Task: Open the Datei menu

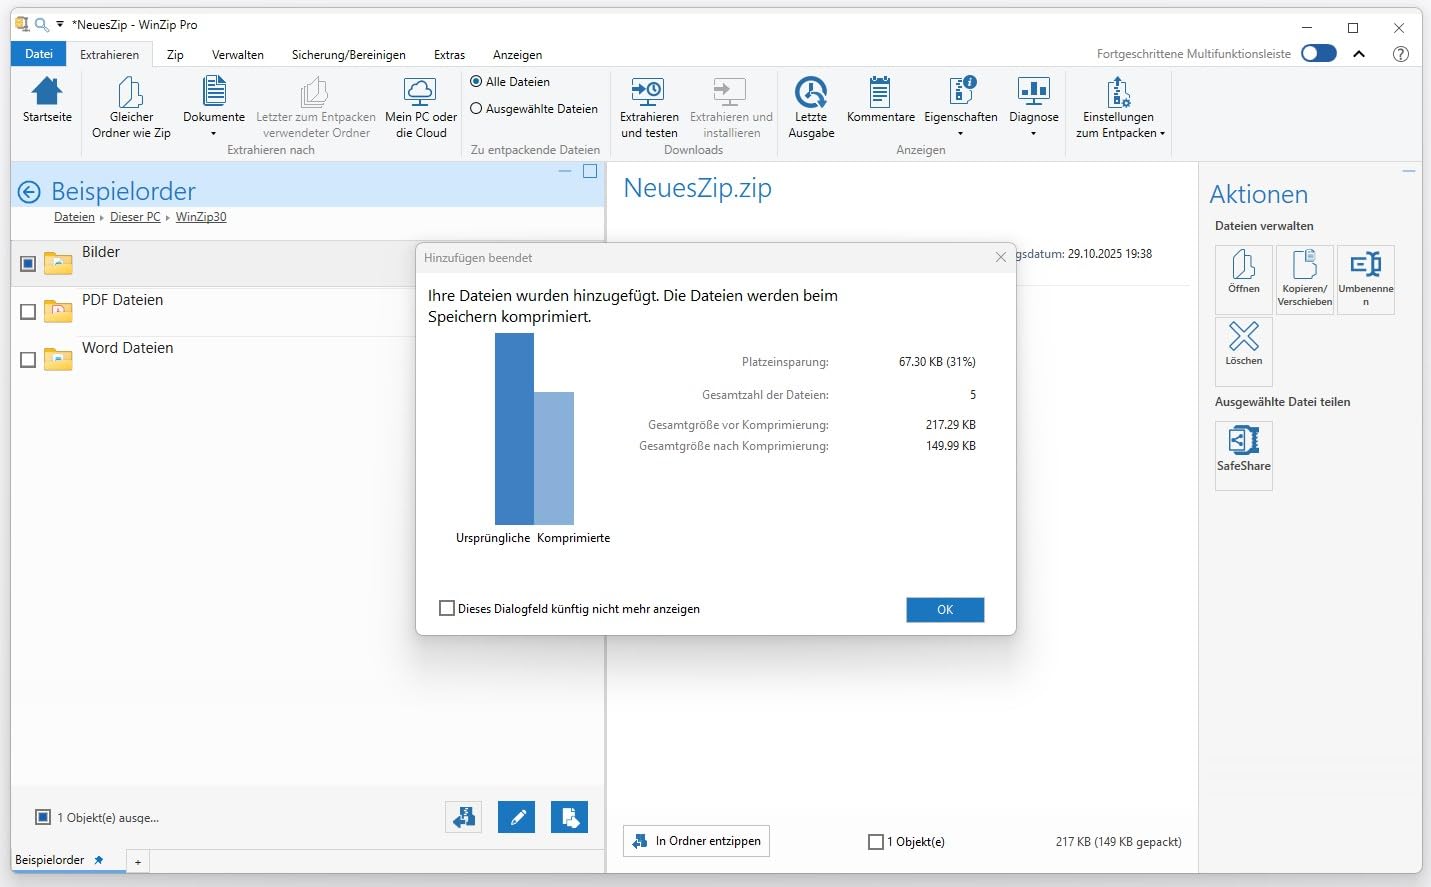Action: click(x=39, y=54)
